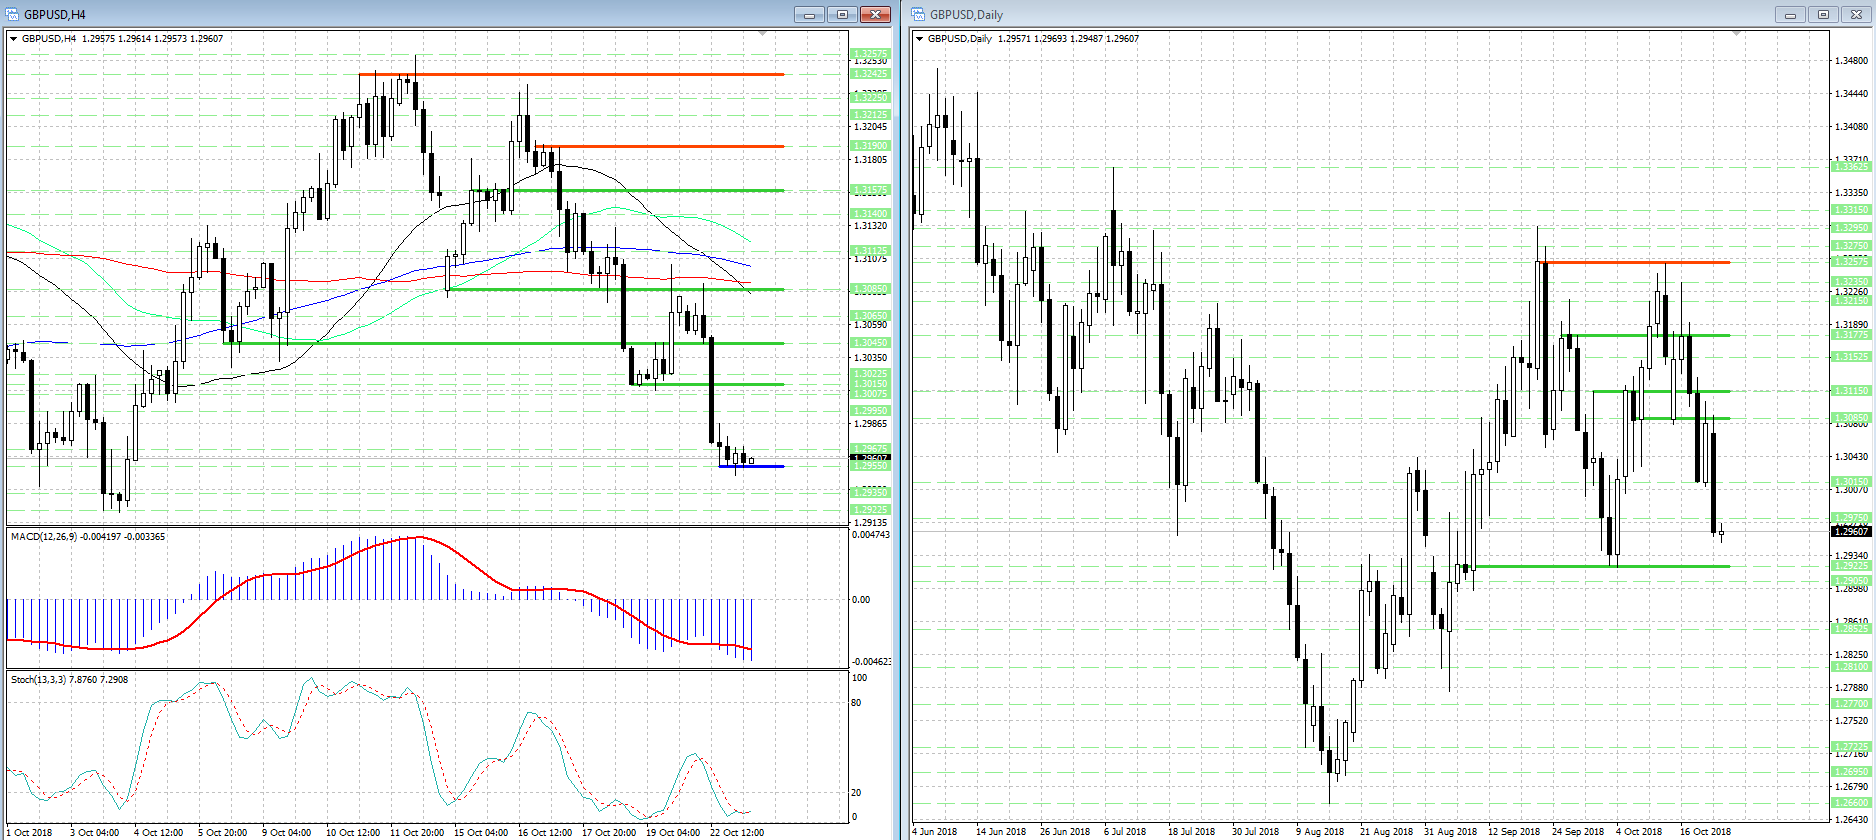Click the 1.31150 price label in Daily
Screen dimensions: 1876x840
tap(1851, 391)
